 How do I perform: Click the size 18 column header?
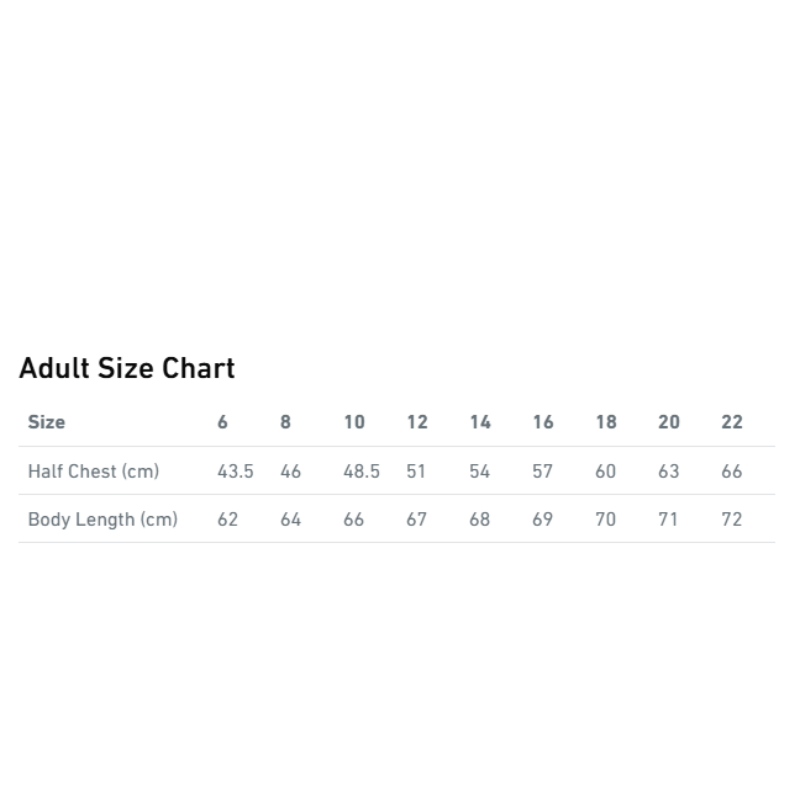point(606,422)
